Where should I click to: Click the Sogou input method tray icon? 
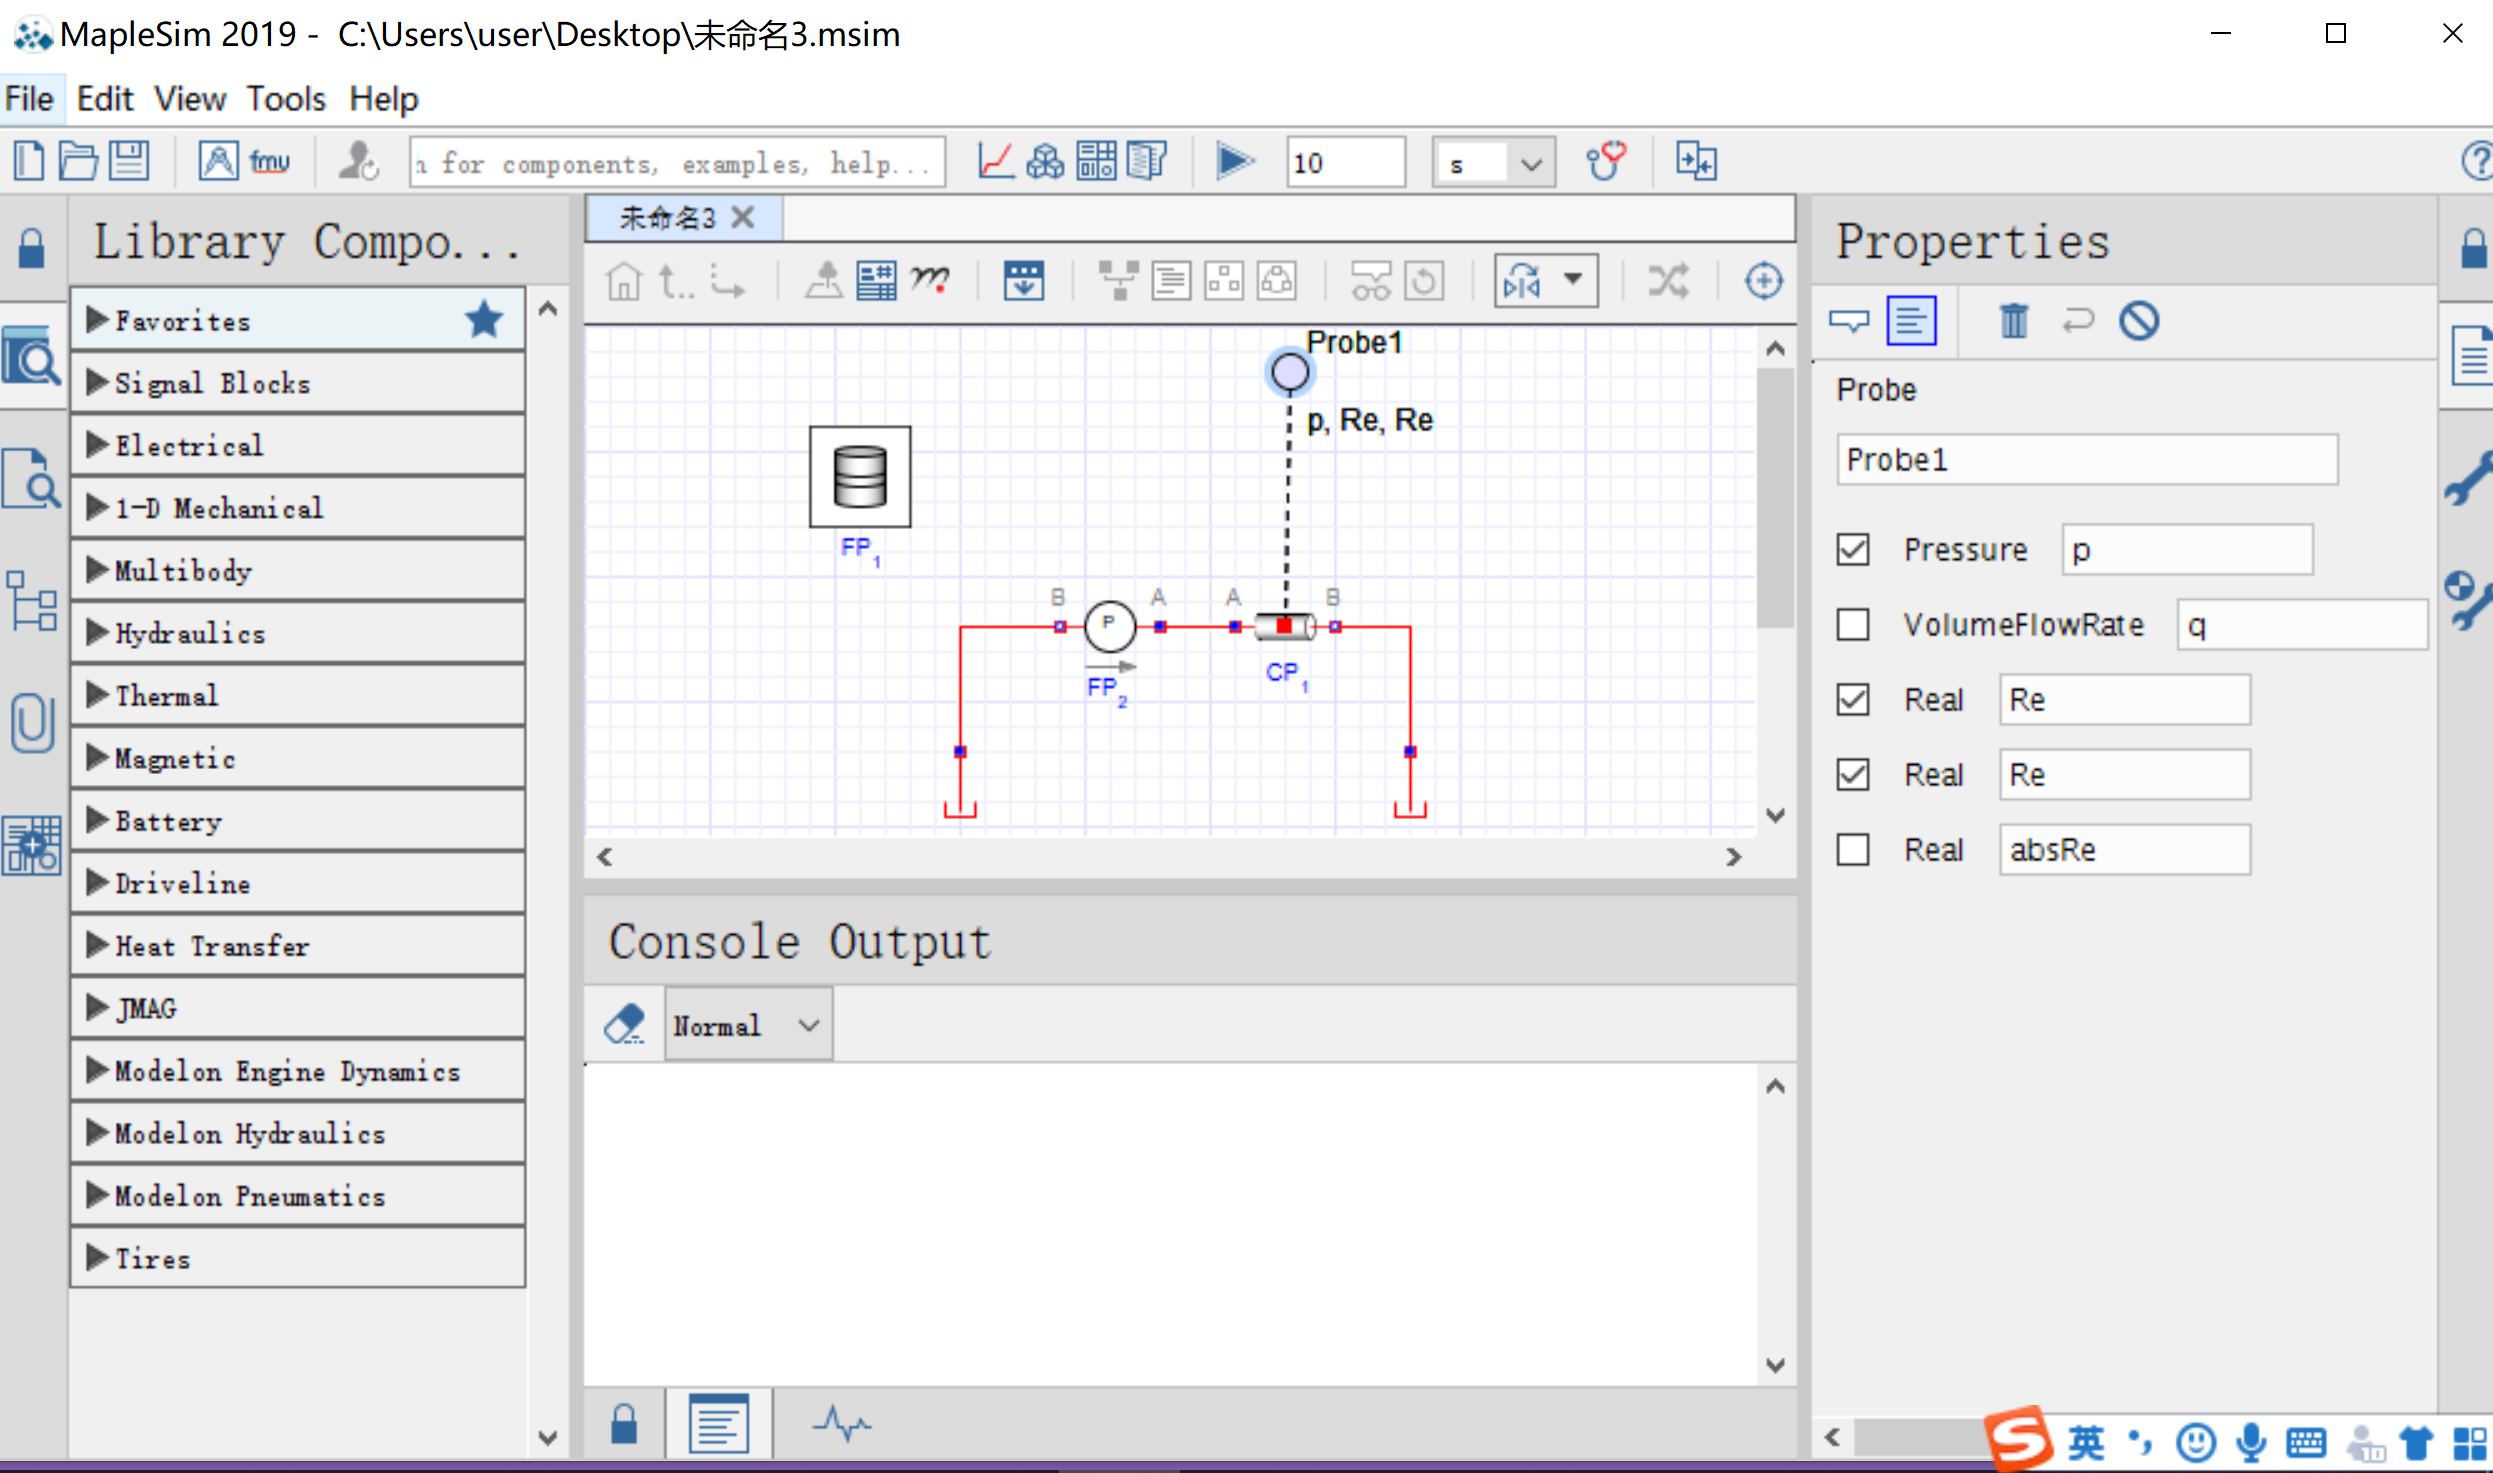2018,1440
